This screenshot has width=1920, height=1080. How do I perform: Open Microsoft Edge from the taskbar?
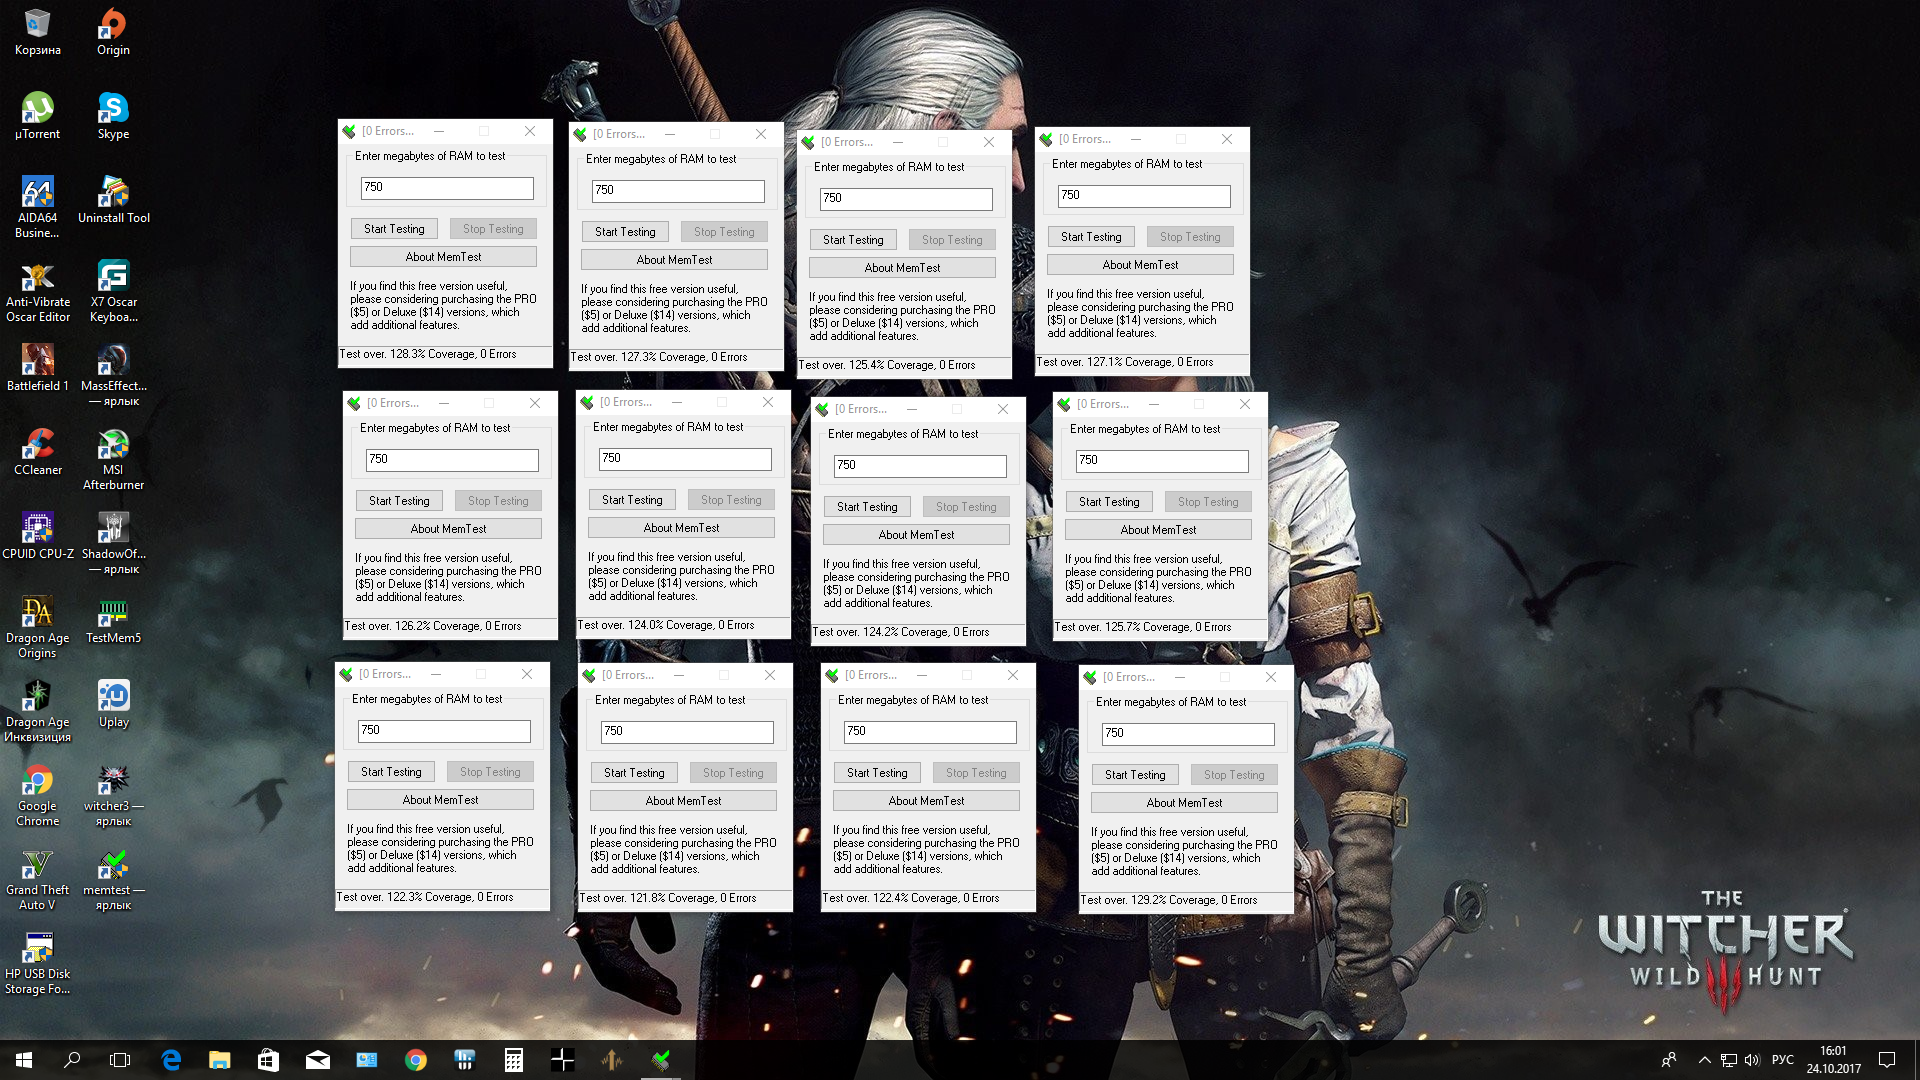pos(171,1060)
